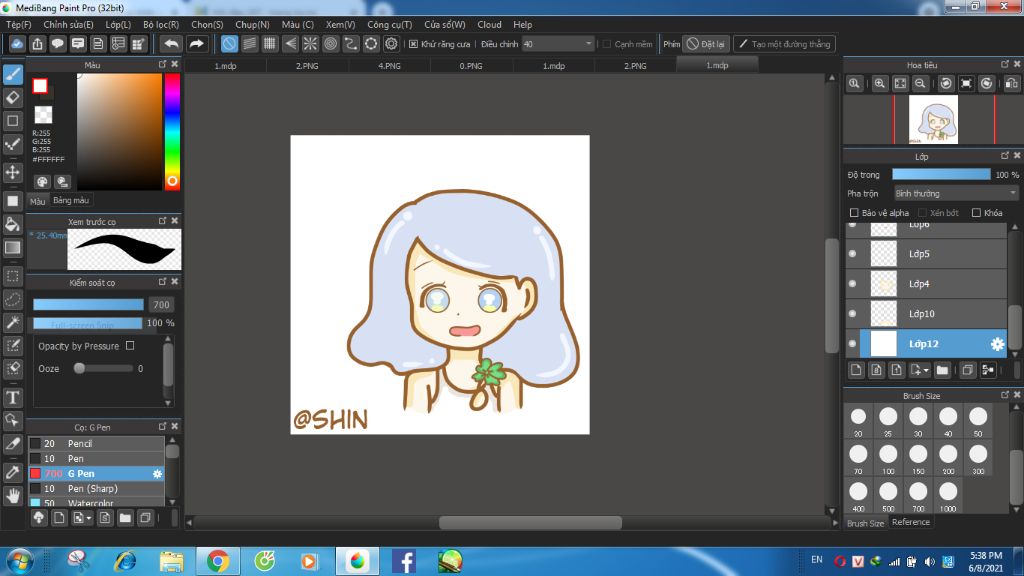Click the cloud save icon in toolbar
Image resolution: width=1024 pixels, height=576 pixels.
pyautogui.click(x=17, y=44)
